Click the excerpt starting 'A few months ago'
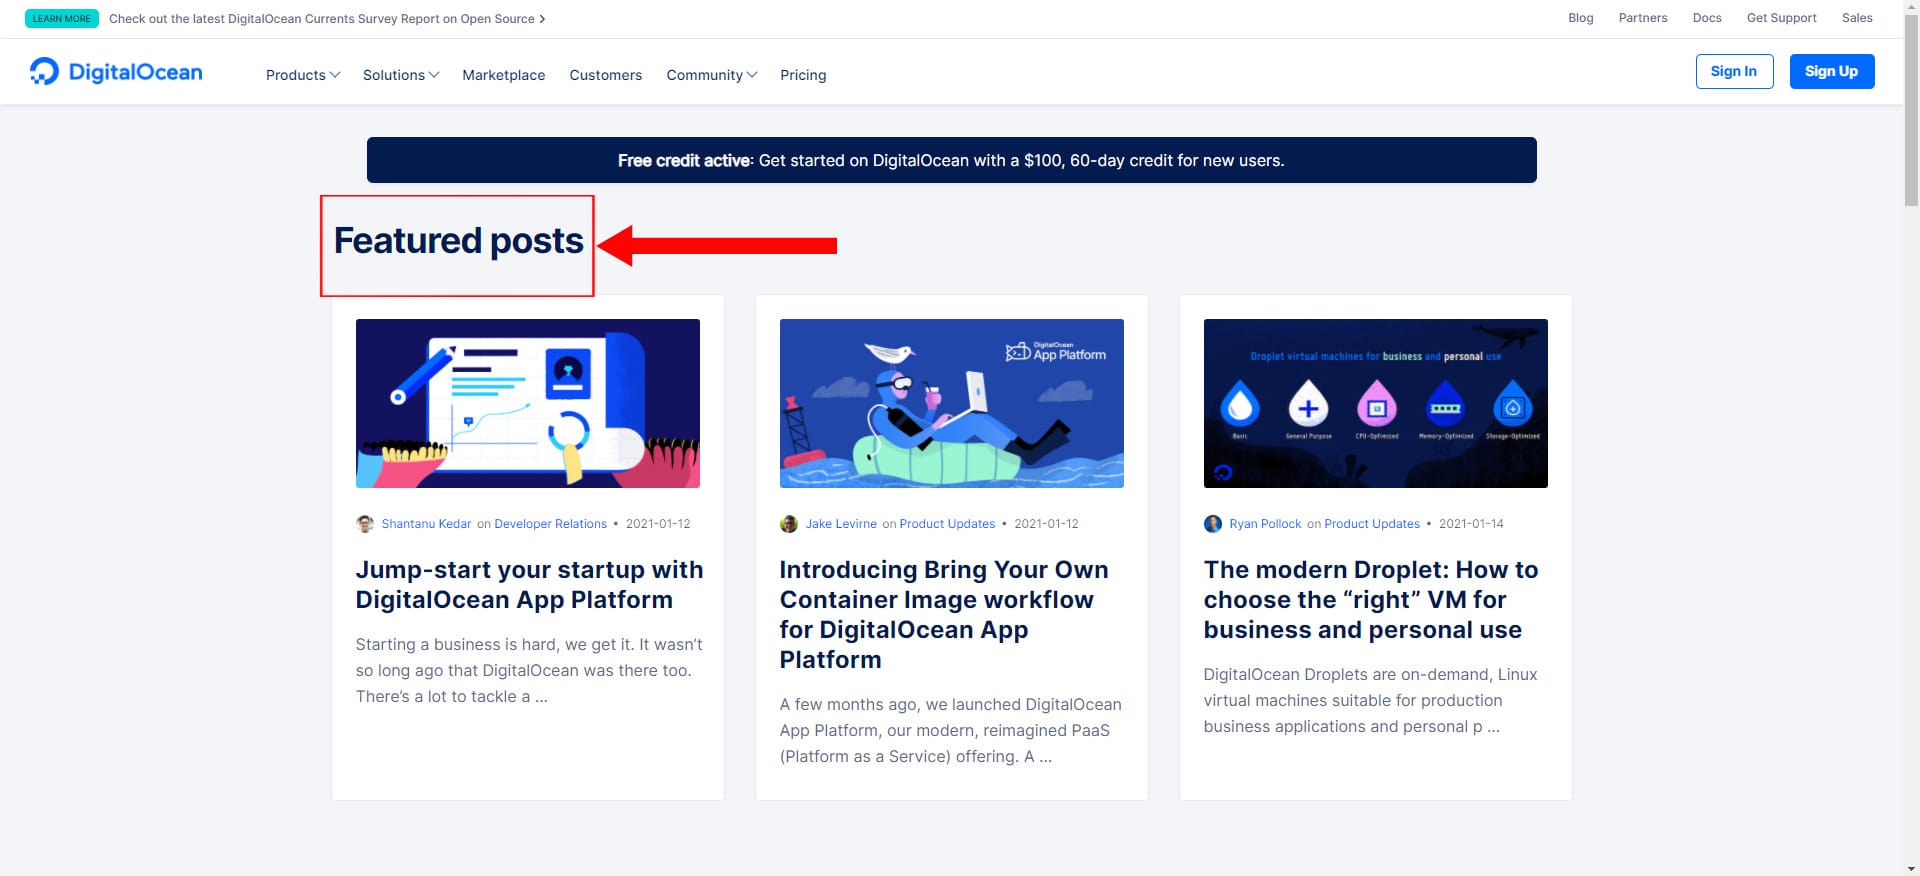1920x876 pixels. coord(951,731)
